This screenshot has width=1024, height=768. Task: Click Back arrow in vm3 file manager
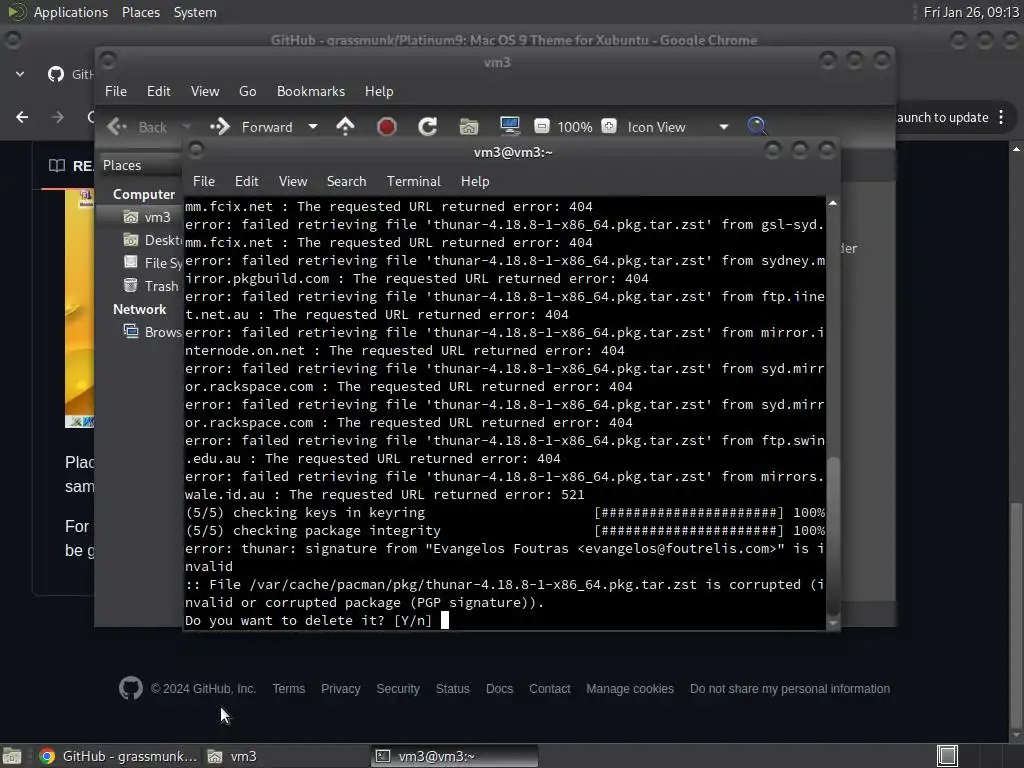117,127
